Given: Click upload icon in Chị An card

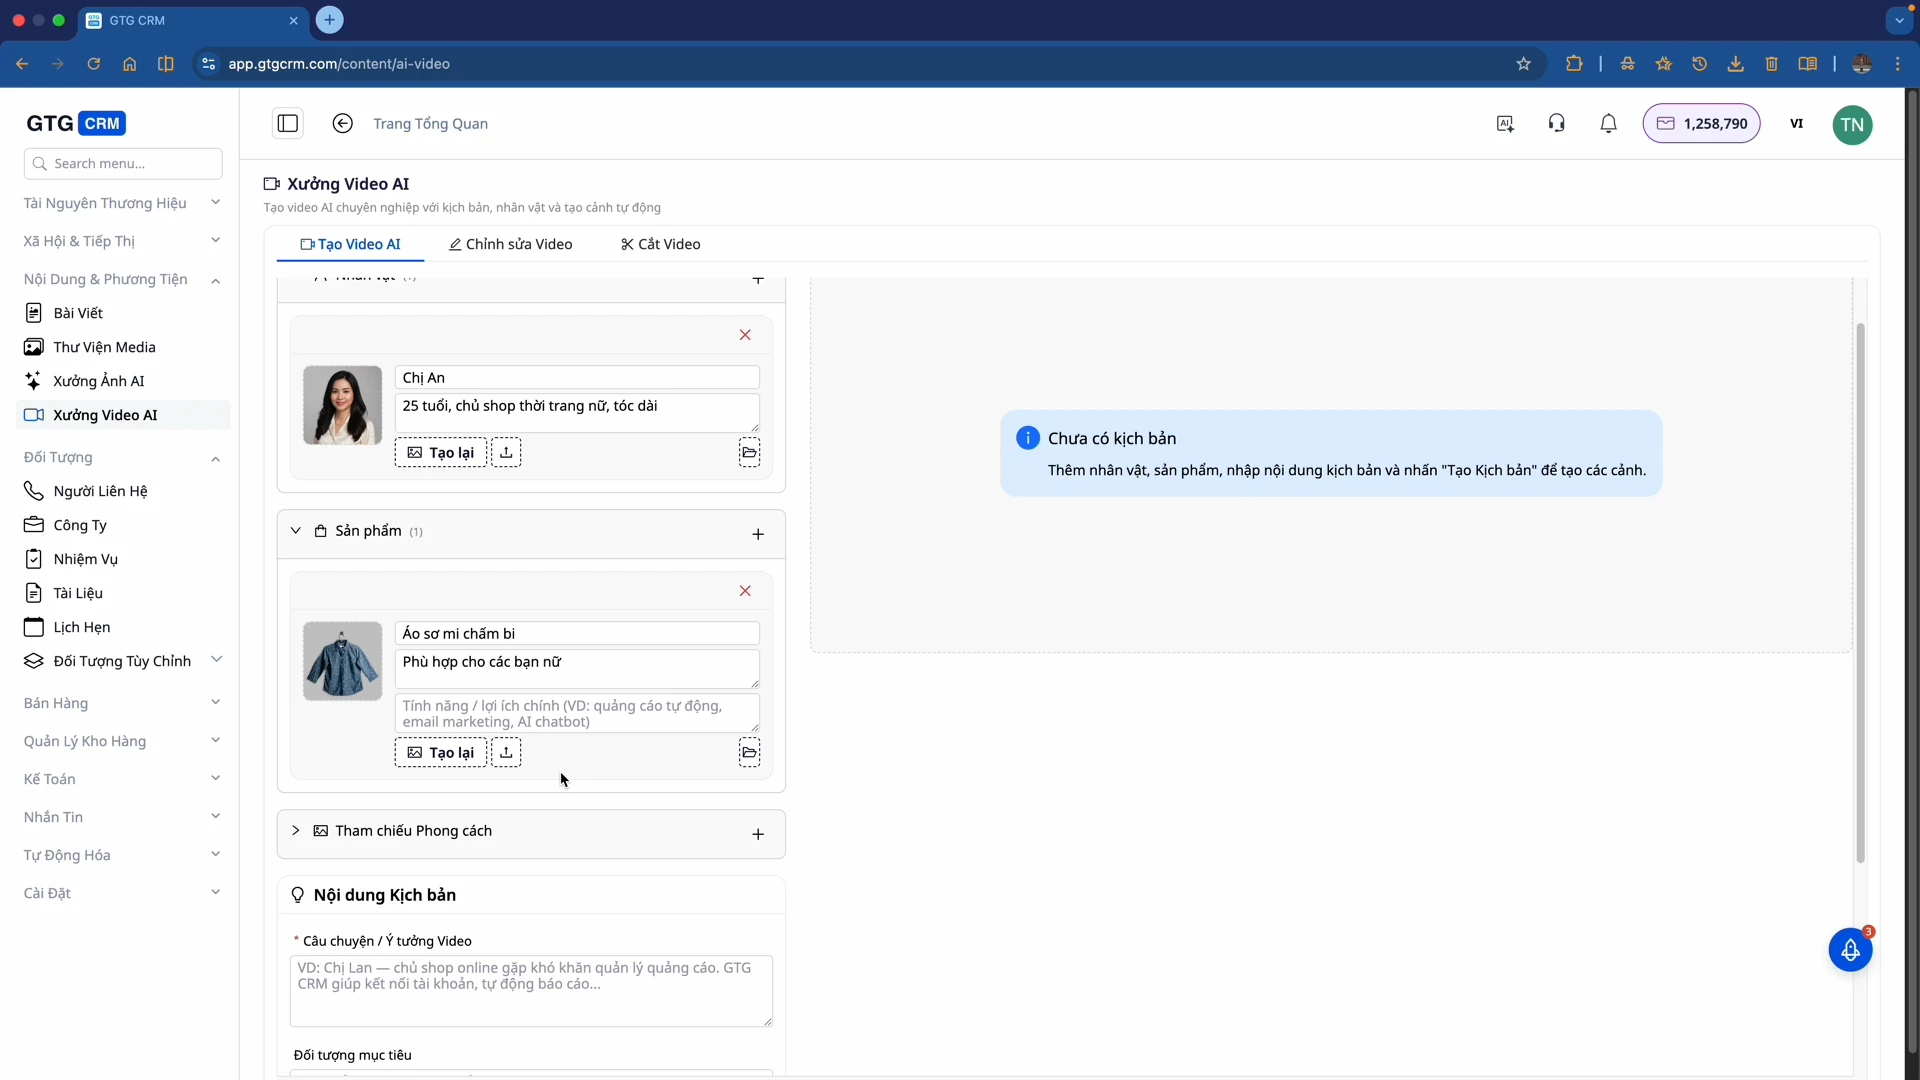Looking at the screenshot, I should 506,453.
